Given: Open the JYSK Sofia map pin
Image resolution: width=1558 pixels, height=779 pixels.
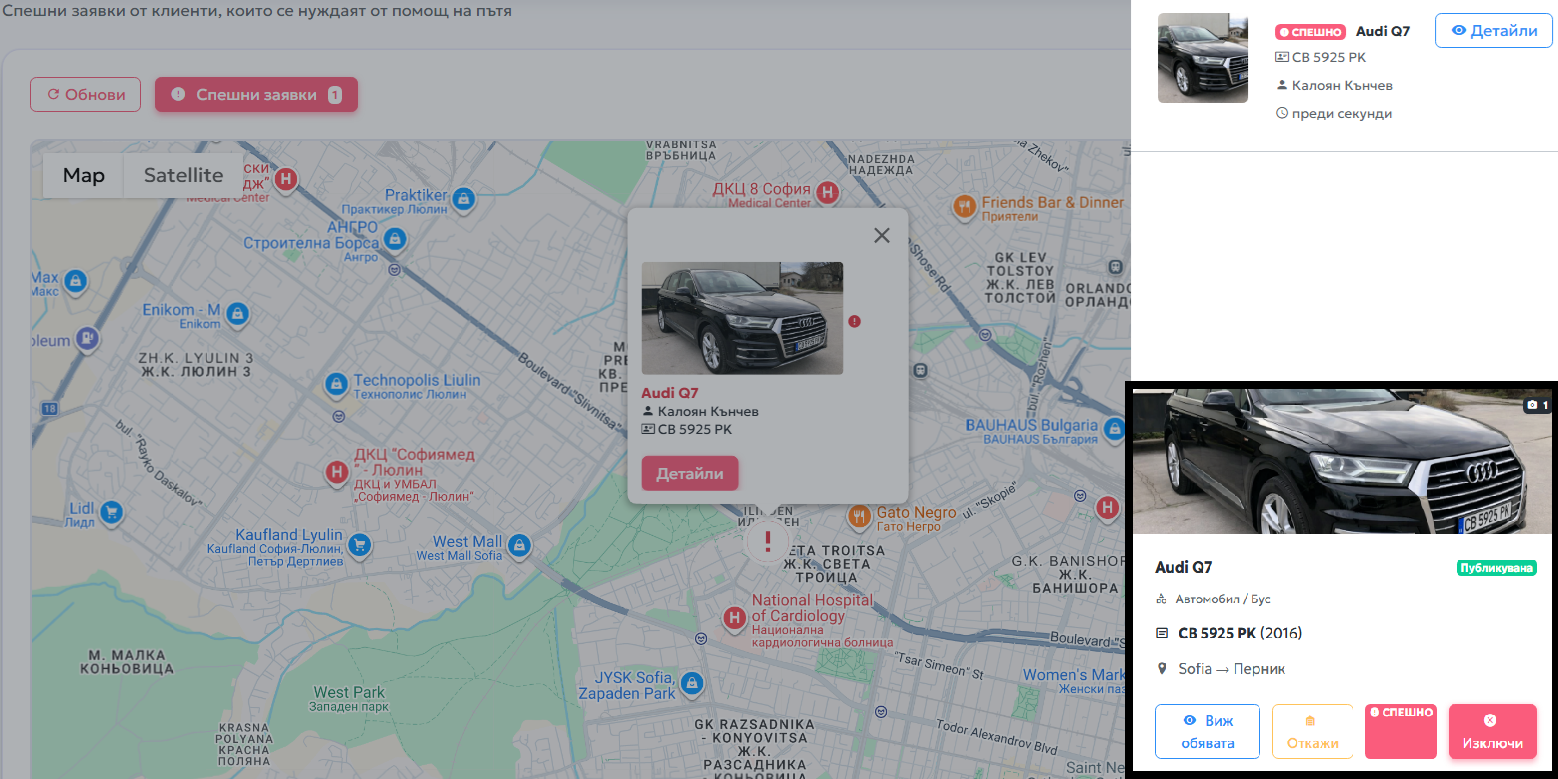Looking at the screenshot, I should 691,685.
